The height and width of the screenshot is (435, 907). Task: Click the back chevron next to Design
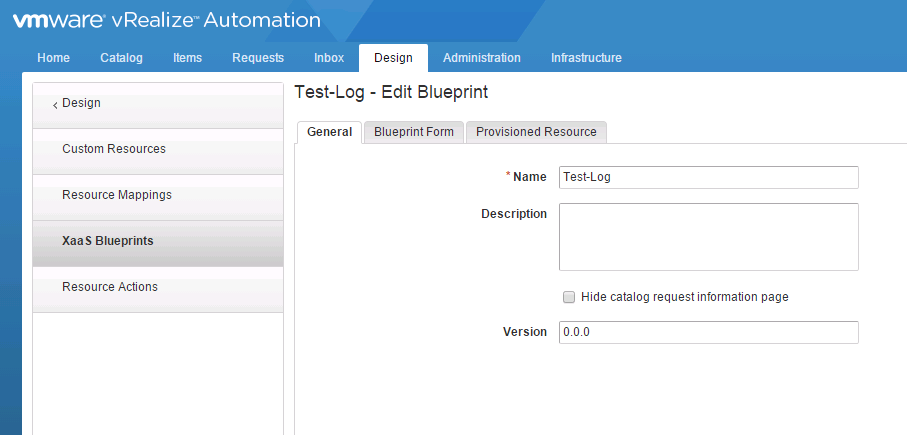pyautogui.click(x=55, y=105)
